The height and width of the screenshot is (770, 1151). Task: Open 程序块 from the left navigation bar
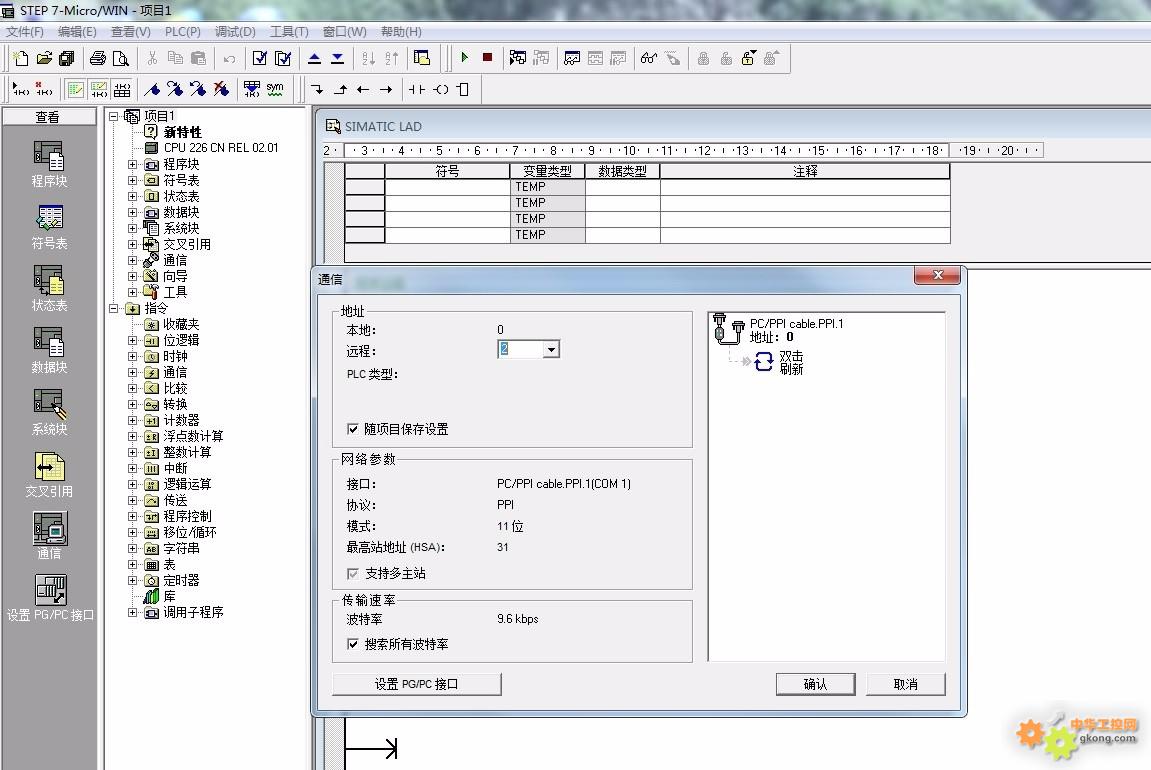[x=49, y=164]
